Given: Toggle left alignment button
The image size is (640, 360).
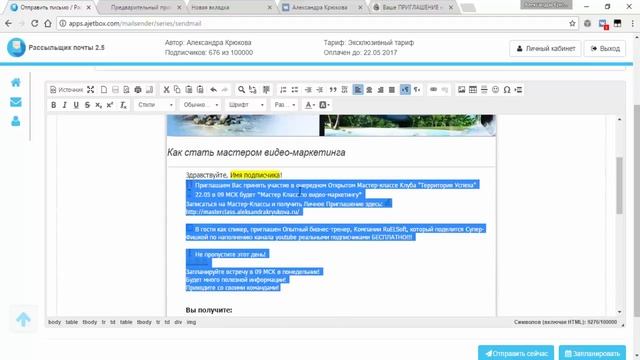Looking at the screenshot, I should coord(358,90).
